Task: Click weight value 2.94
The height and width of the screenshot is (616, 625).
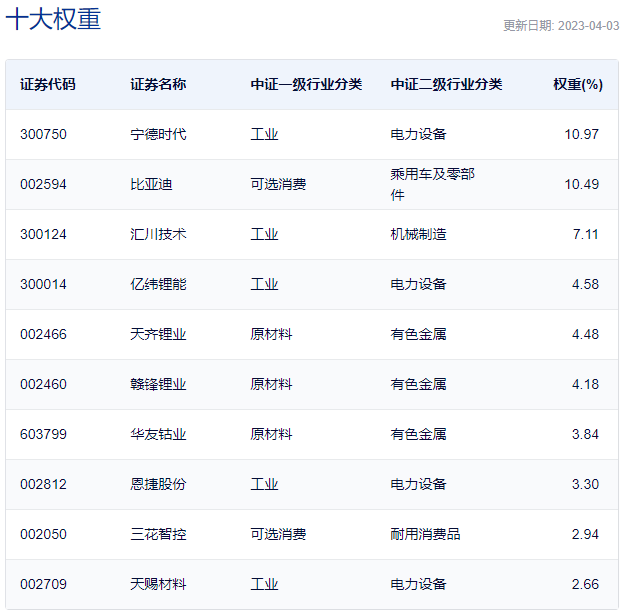Action: coord(586,535)
